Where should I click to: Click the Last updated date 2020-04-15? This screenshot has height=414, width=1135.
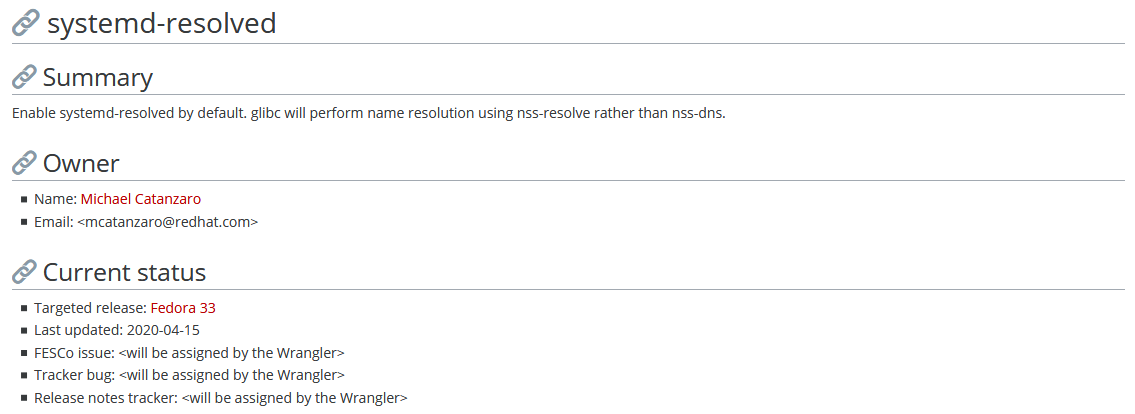click(x=163, y=330)
